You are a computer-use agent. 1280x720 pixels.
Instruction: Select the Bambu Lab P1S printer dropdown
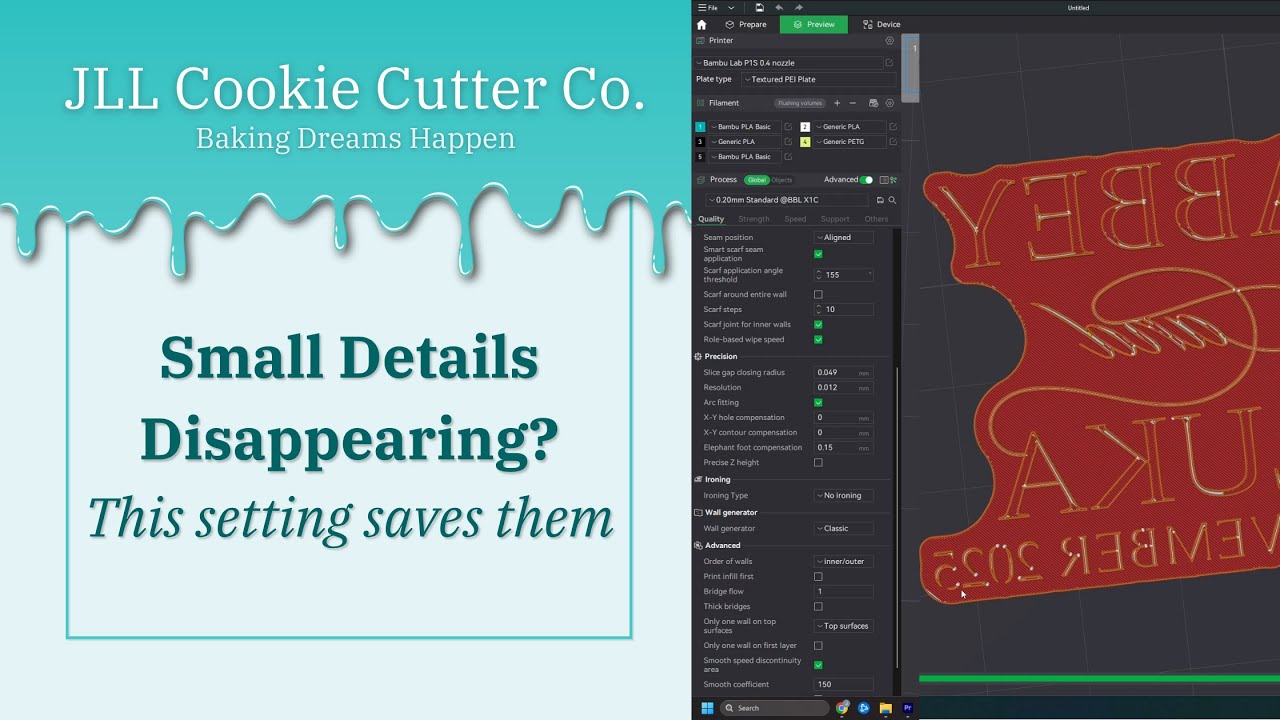pyautogui.click(x=788, y=63)
